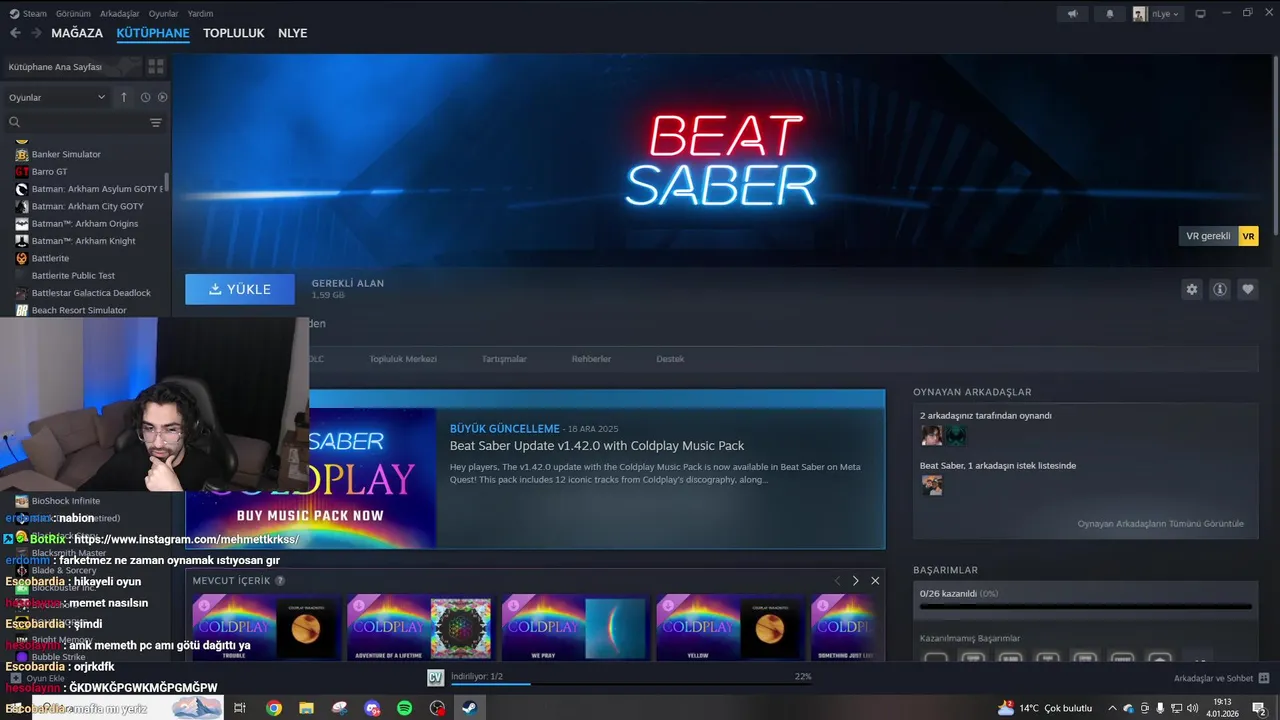Switch to the KÜTÜPHANE tab
Image resolution: width=1280 pixels, height=720 pixels.
(153, 33)
